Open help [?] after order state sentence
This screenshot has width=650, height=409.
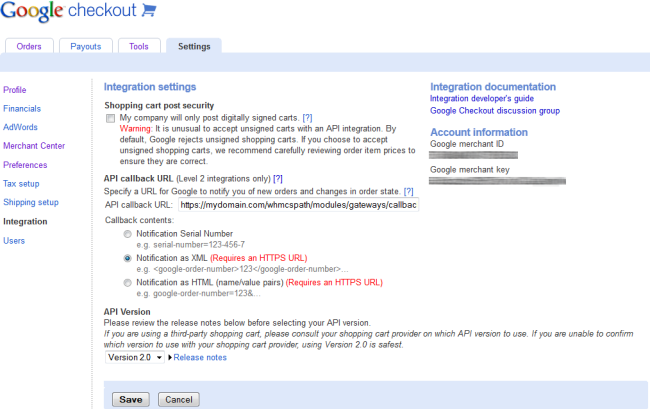408,191
